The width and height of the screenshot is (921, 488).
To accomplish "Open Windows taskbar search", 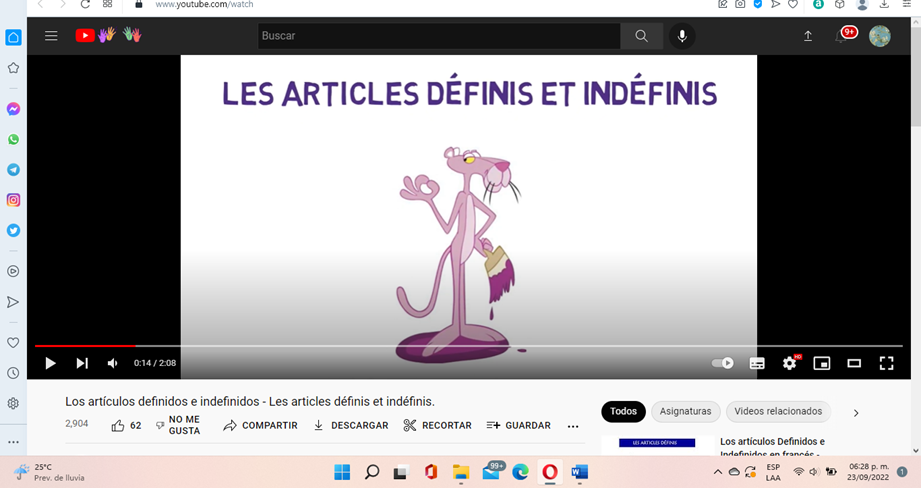I will click(372, 472).
